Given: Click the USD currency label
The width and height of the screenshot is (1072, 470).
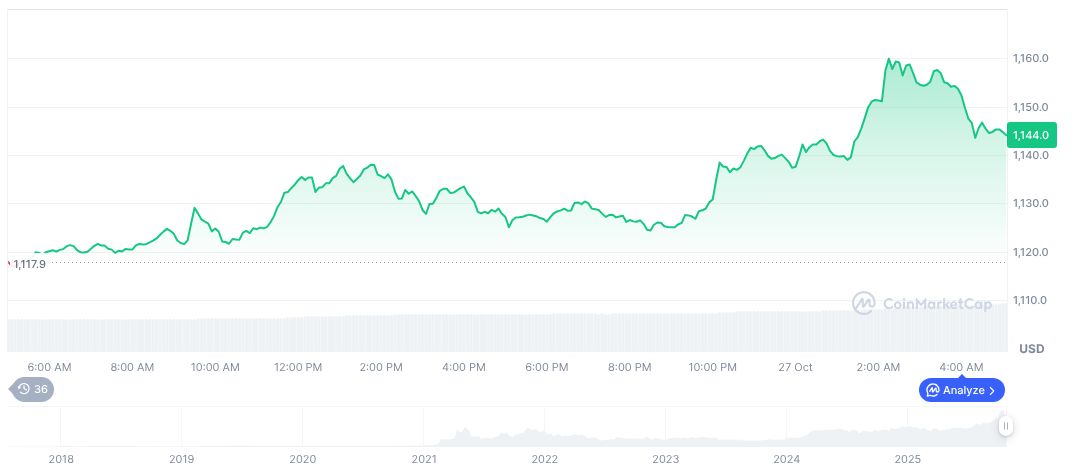Looking at the screenshot, I should coord(1031,349).
